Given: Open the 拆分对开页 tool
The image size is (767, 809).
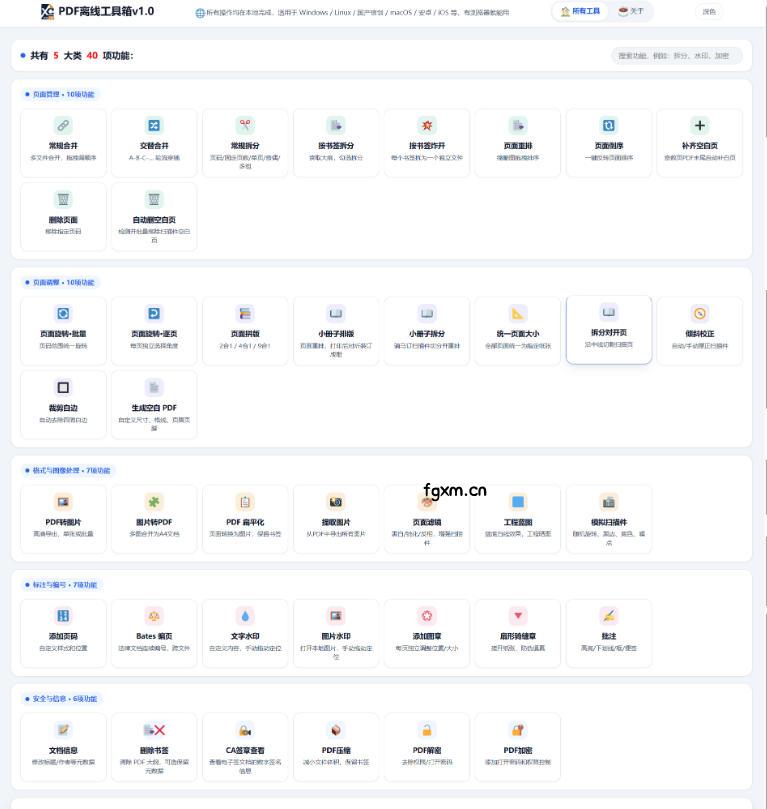Looking at the screenshot, I should 609,330.
